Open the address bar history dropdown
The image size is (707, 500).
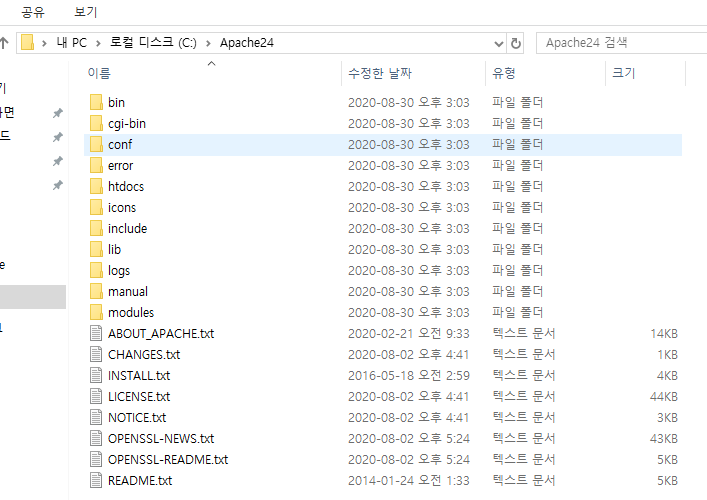pyautogui.click(x=498, y=43)
